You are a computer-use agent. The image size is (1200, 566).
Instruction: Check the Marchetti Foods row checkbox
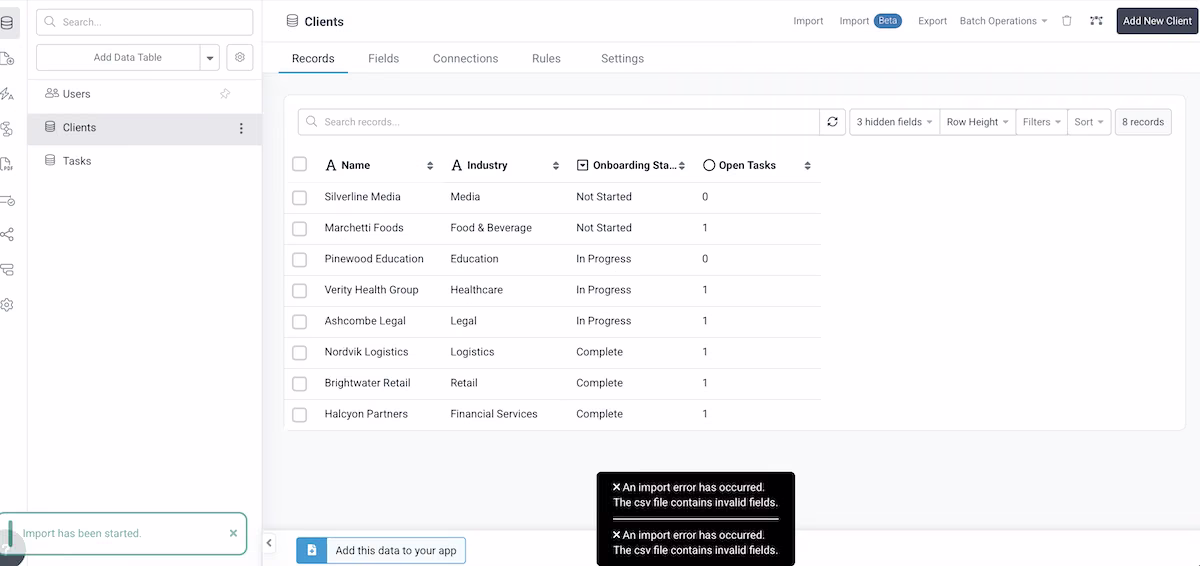click(x=299, y=229)
